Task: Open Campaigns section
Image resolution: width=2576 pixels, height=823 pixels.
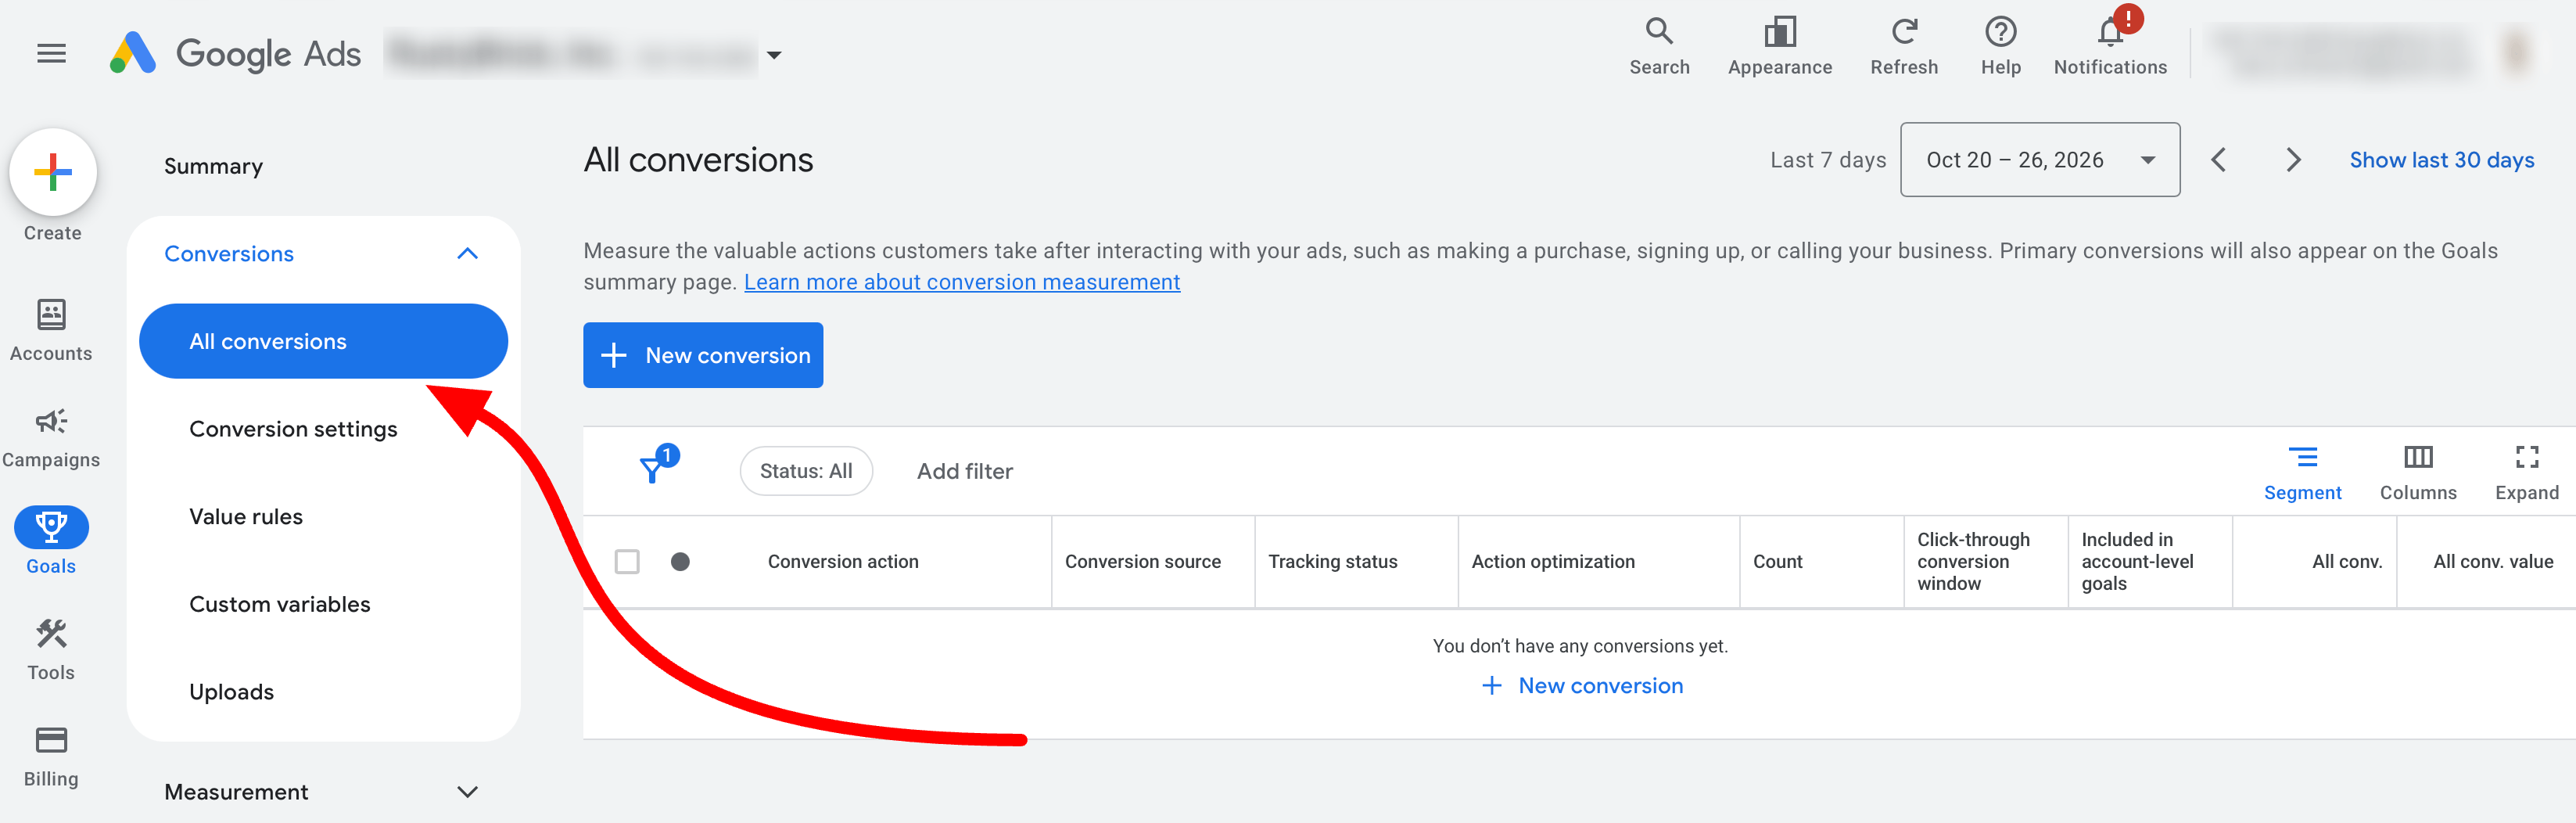Action: coord(51,438)
